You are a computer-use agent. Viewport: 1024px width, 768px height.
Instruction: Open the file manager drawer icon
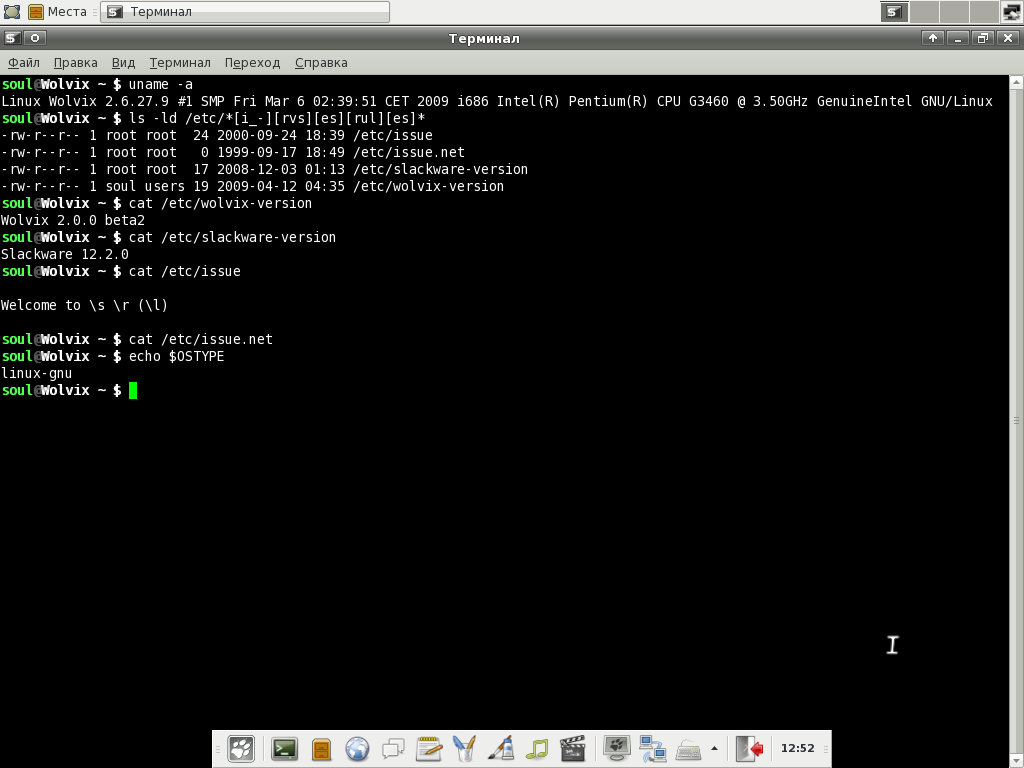pos(321,749)
